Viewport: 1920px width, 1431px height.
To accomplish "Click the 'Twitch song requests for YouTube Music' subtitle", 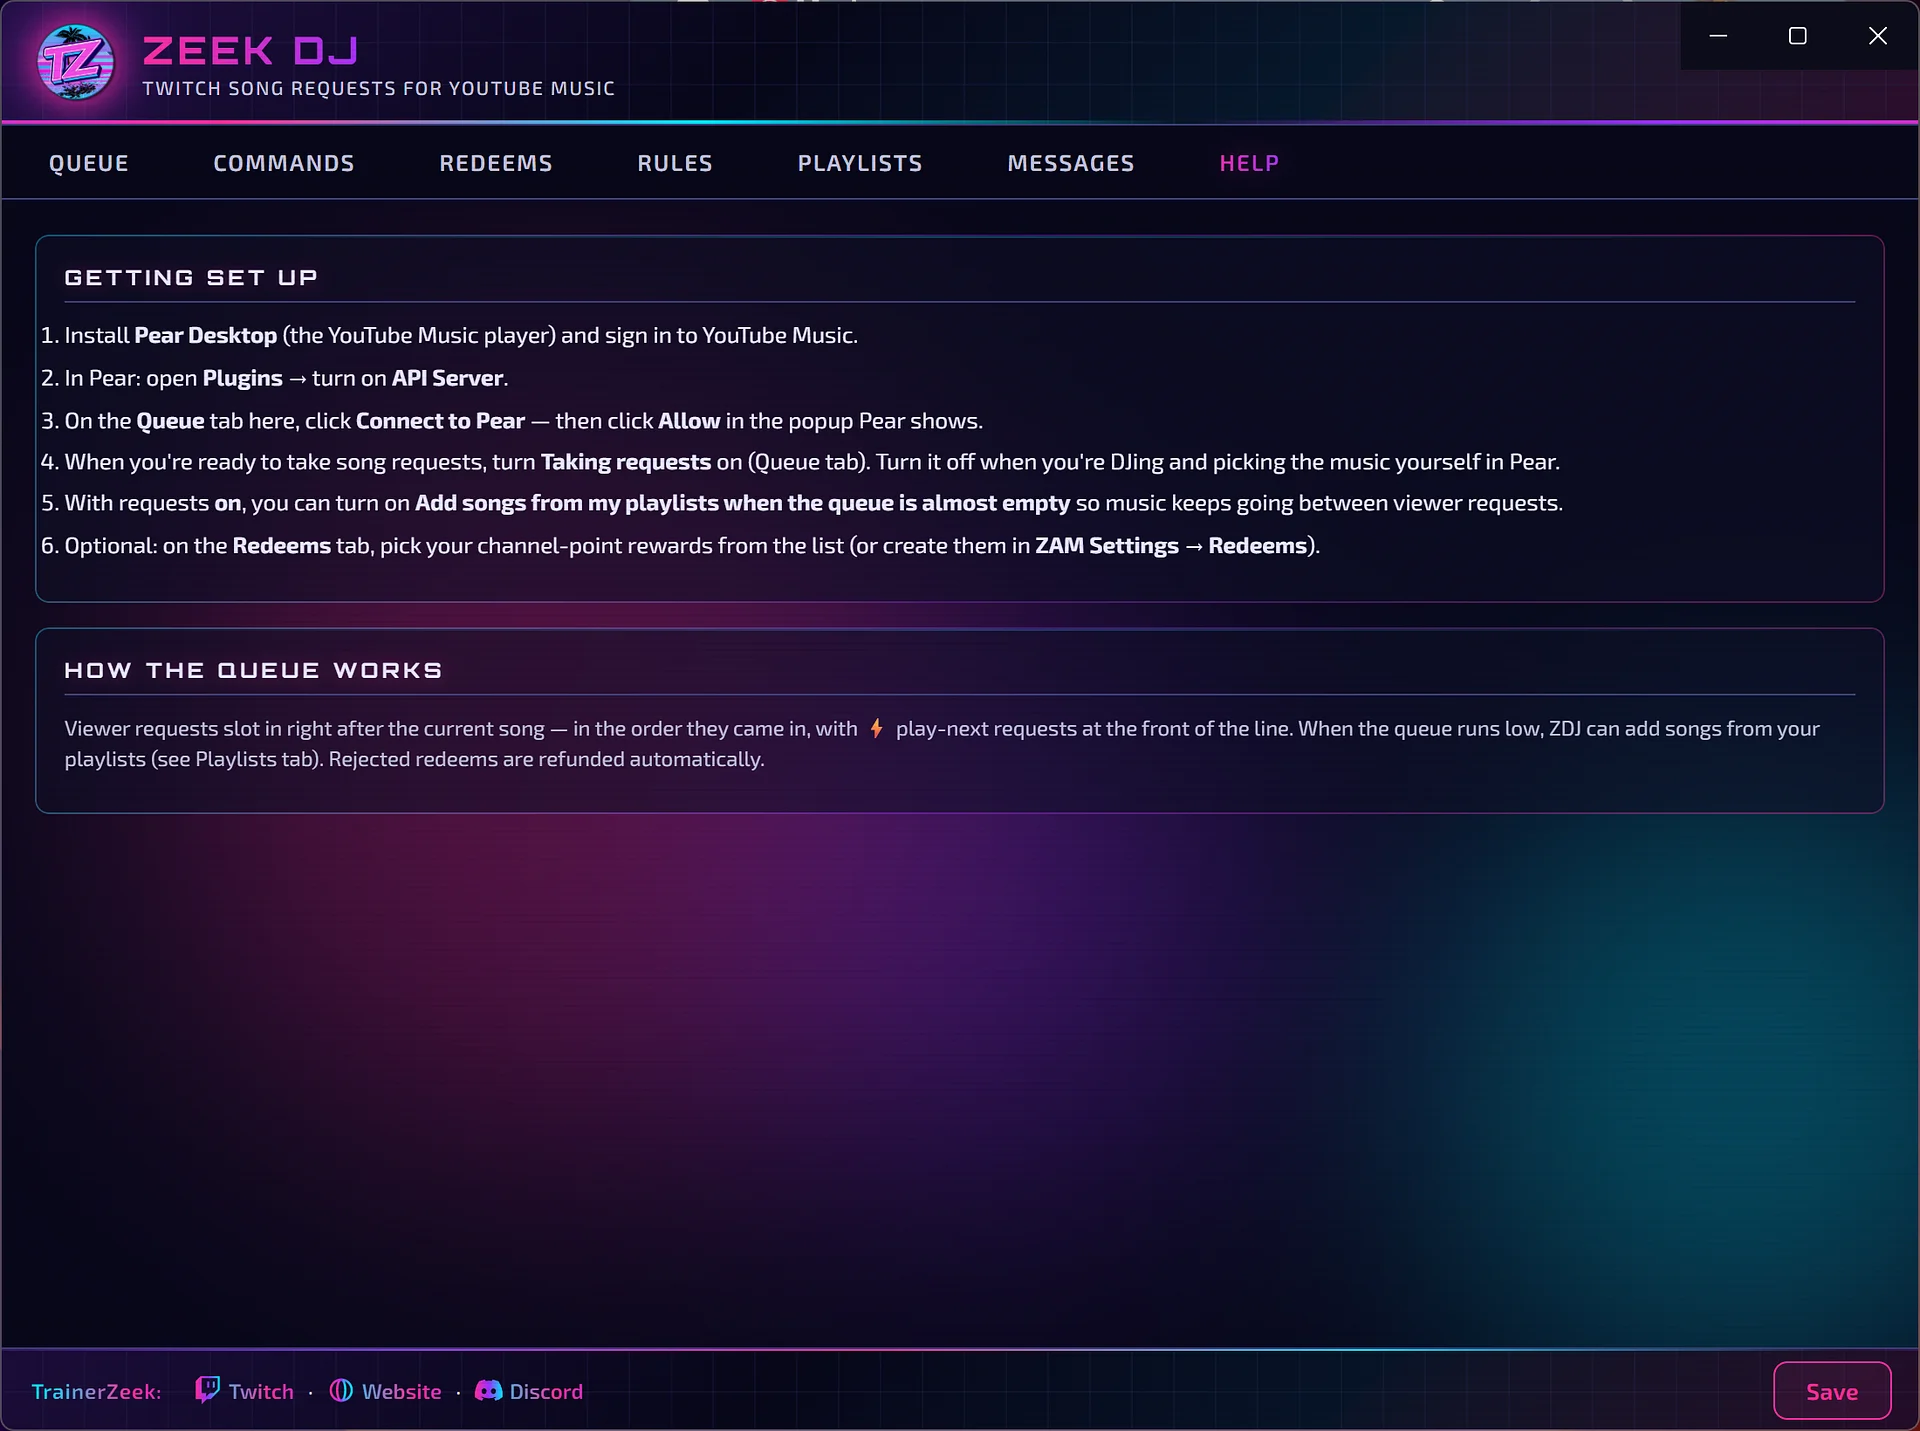I will (378, 88).
